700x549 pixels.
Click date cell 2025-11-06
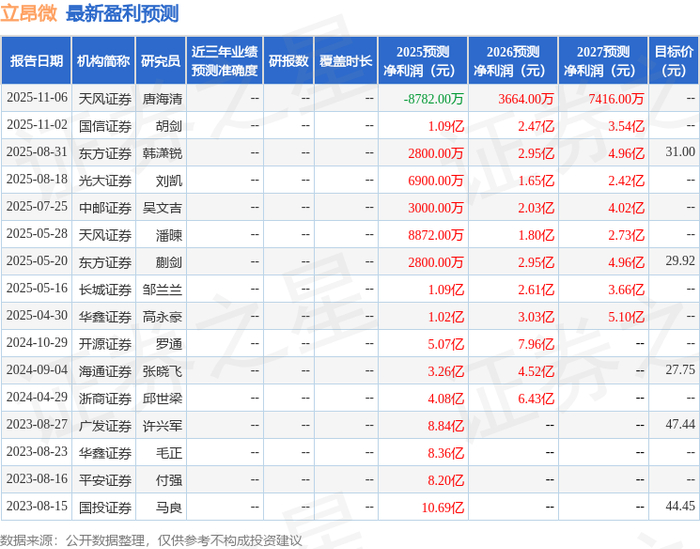tap(37, 98)
